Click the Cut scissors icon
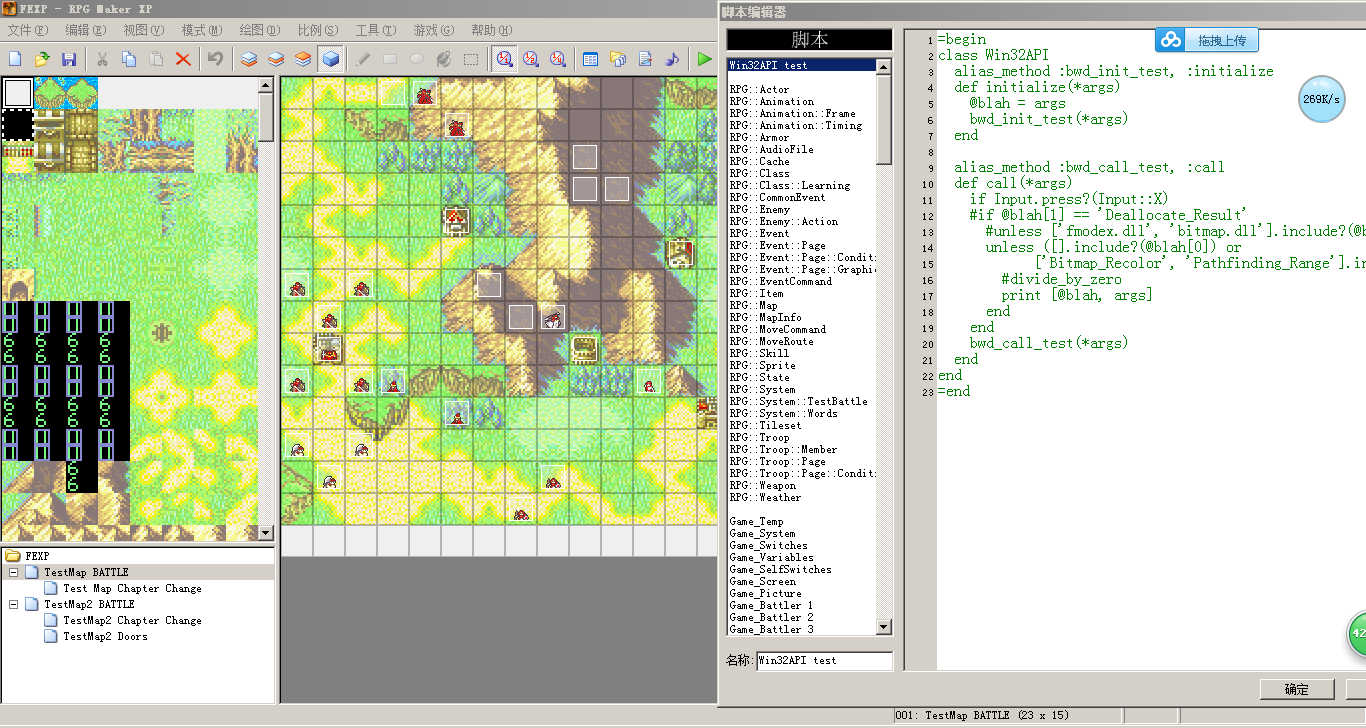Viewport: 1366px width, 728px height. coord(102,59)
